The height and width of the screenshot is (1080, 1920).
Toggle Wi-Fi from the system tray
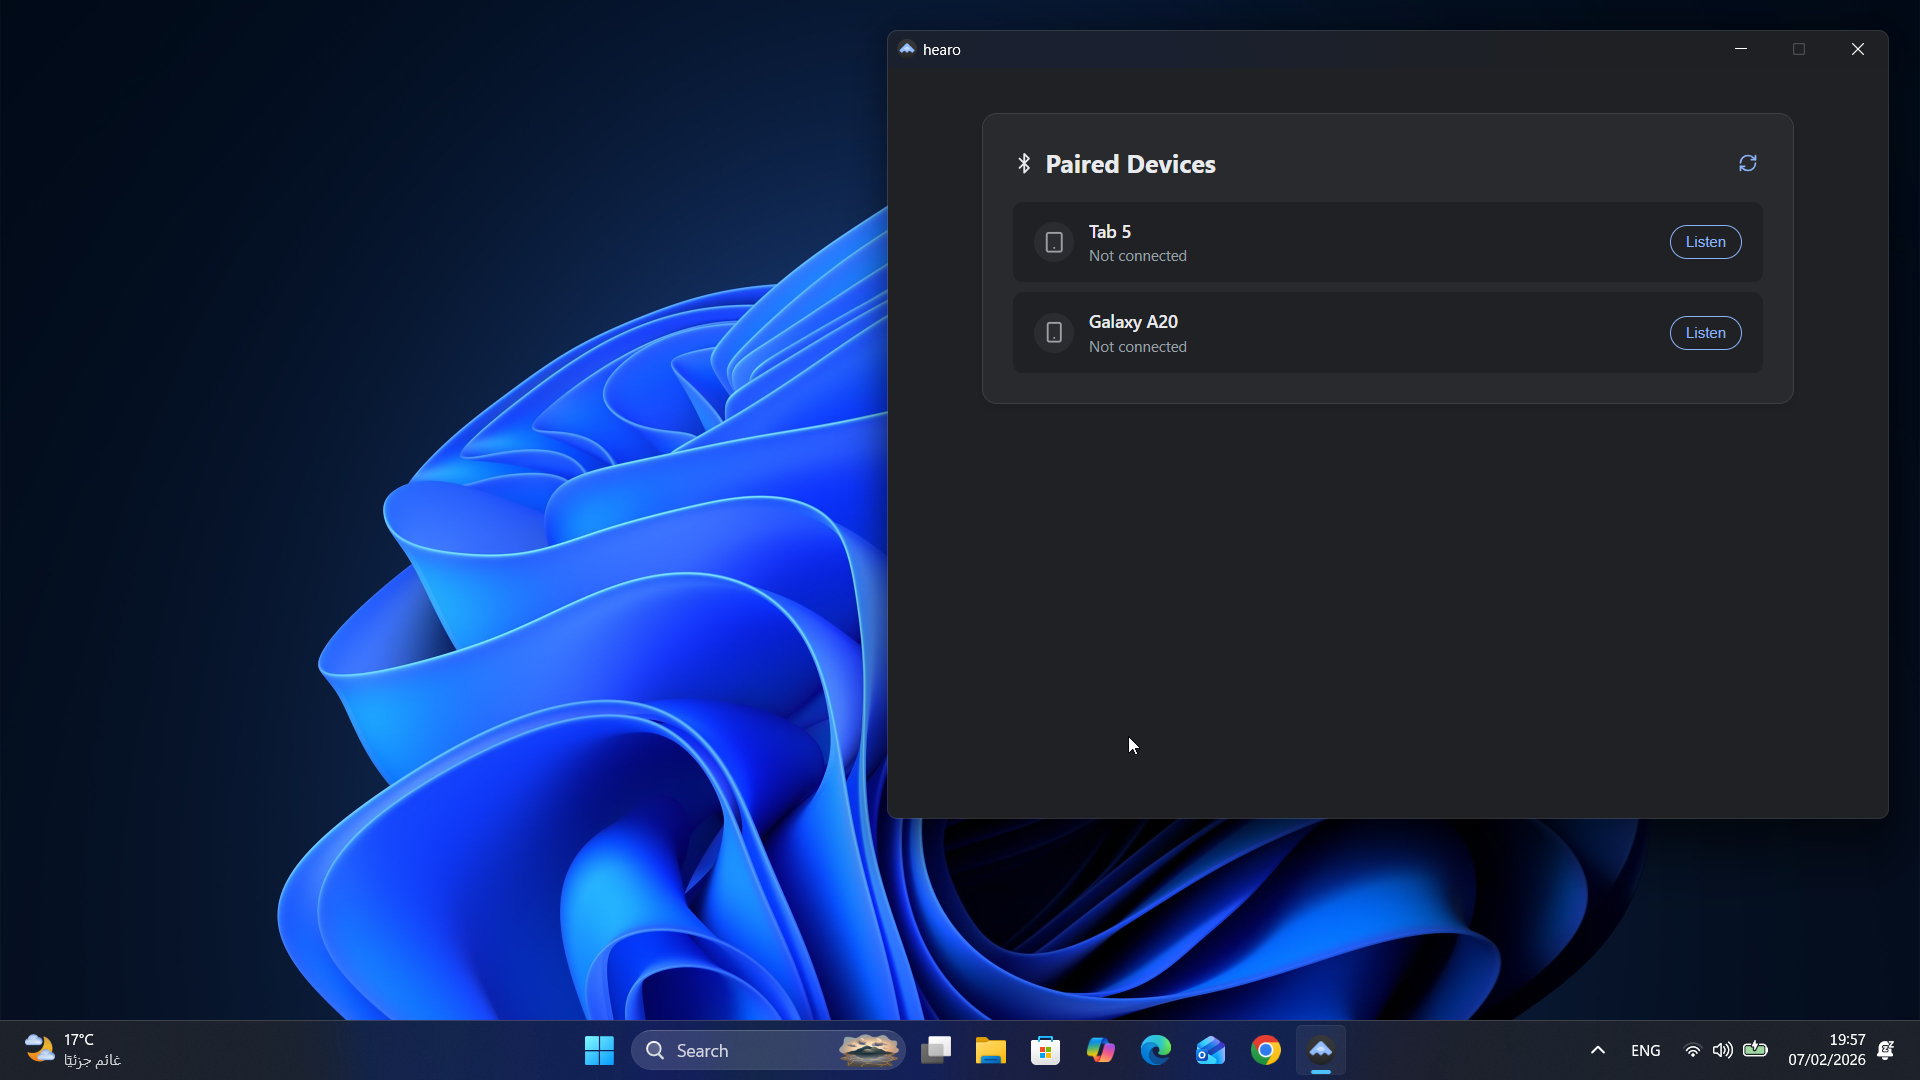(x=1691, y=1050)
